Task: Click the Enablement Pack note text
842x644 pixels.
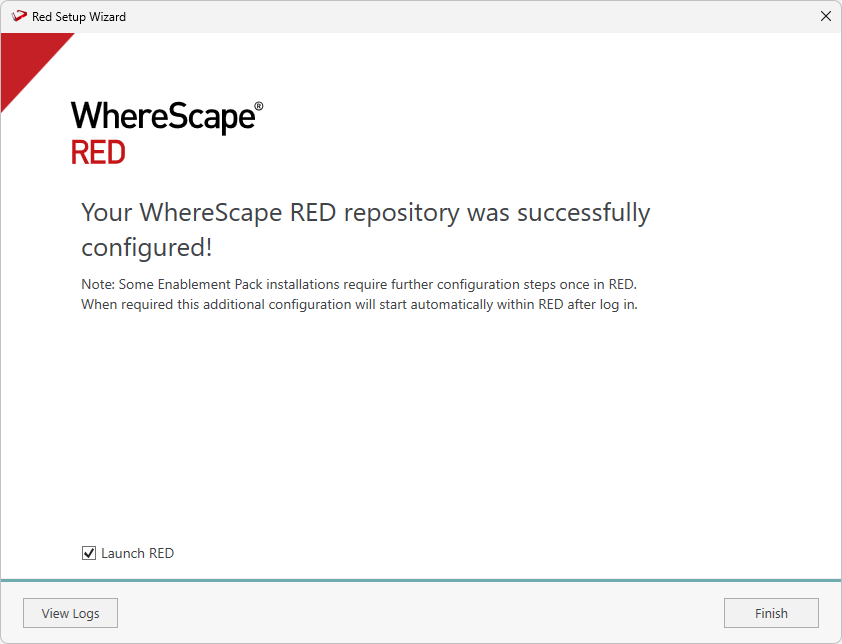Action: point(359,294)
